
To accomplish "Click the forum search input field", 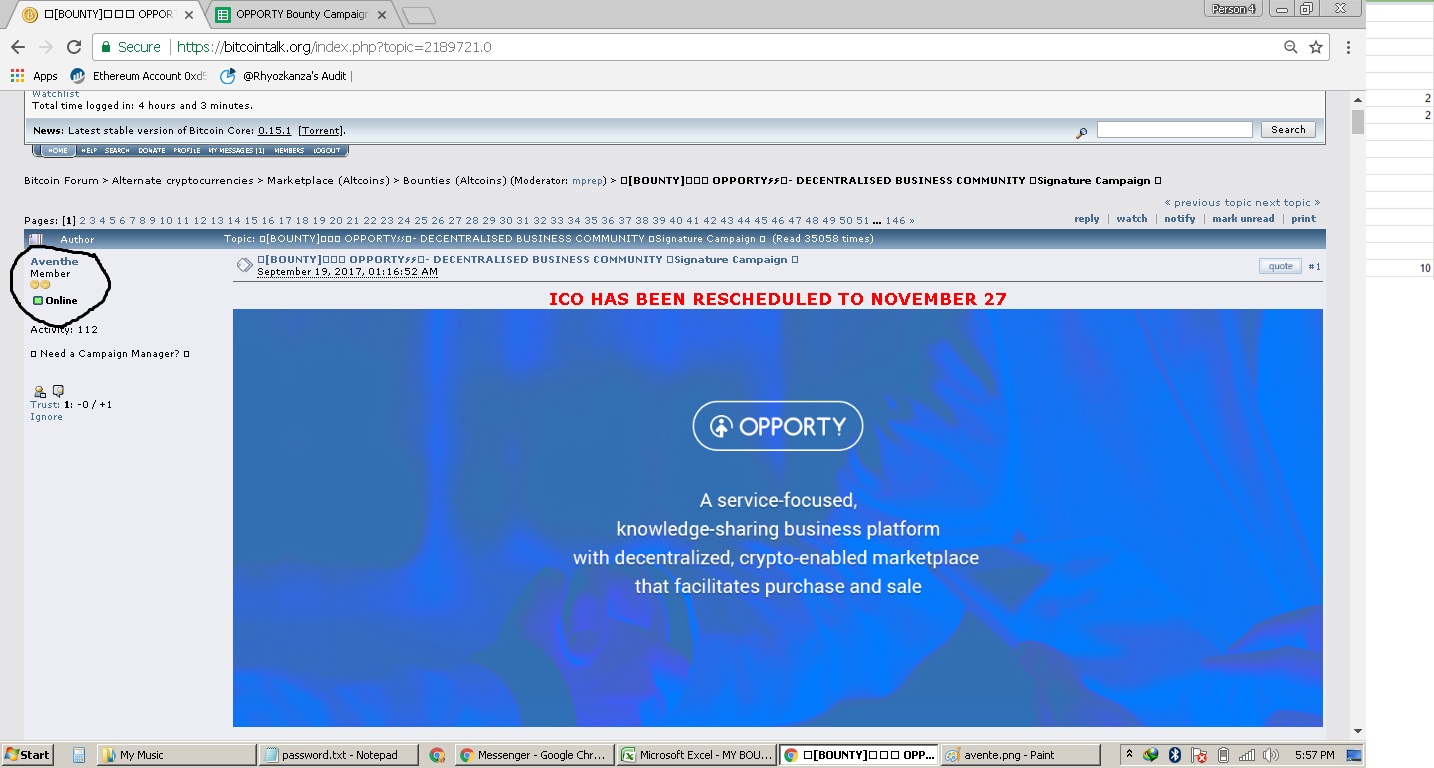I will pos(1174,130).
